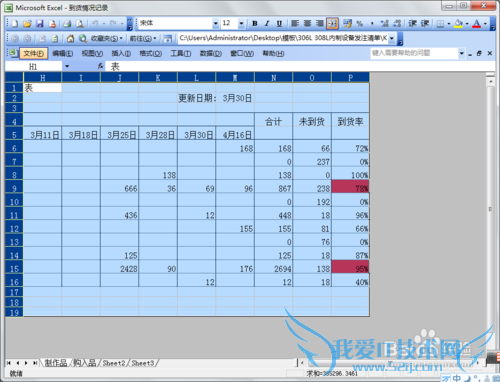Click the insert function fx icon
Image resolution: width=500 pixels, height=382 pixels.
(x=100, y=66)
